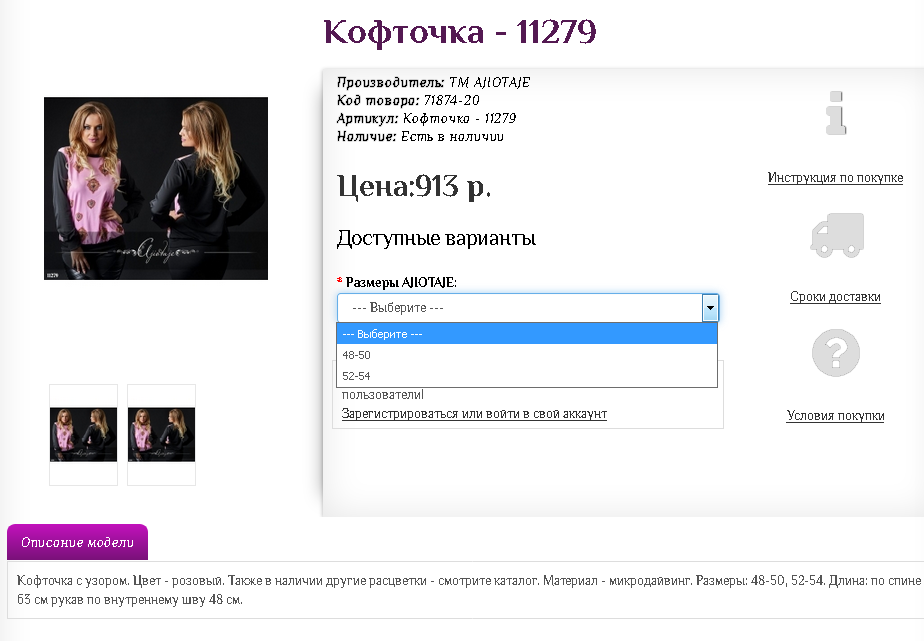Click the info icon above Инструкция по покупке
The height and width of the screenshot is (641, 924).
pos(836,113)
